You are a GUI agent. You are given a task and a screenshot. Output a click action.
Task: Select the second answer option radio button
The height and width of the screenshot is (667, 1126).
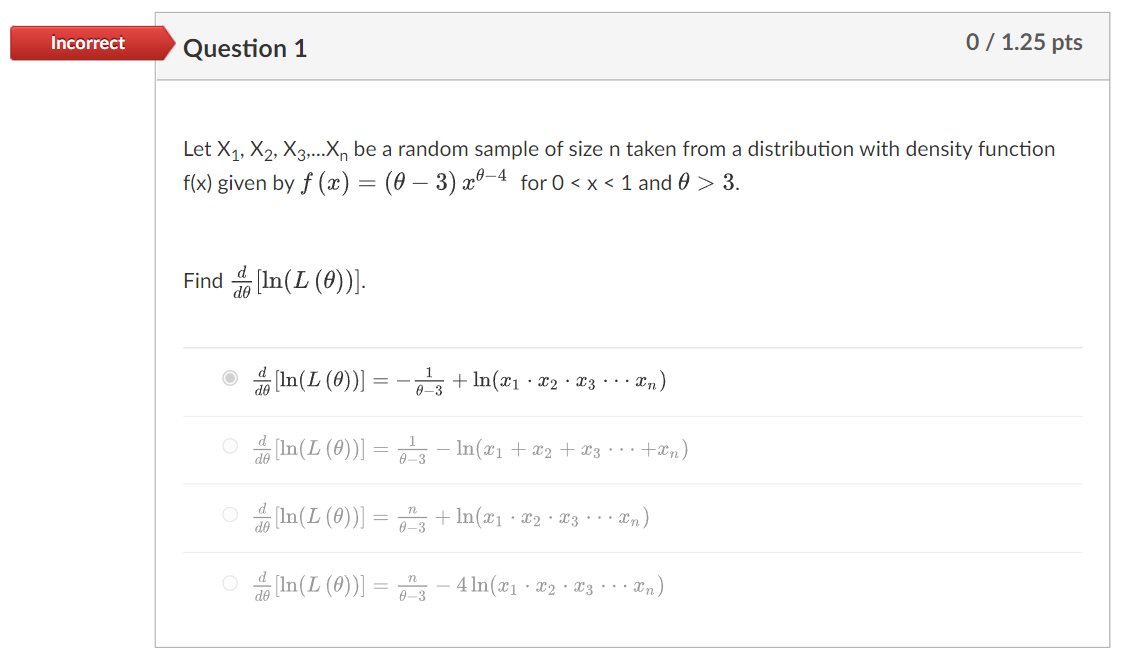tap(230, 447)
